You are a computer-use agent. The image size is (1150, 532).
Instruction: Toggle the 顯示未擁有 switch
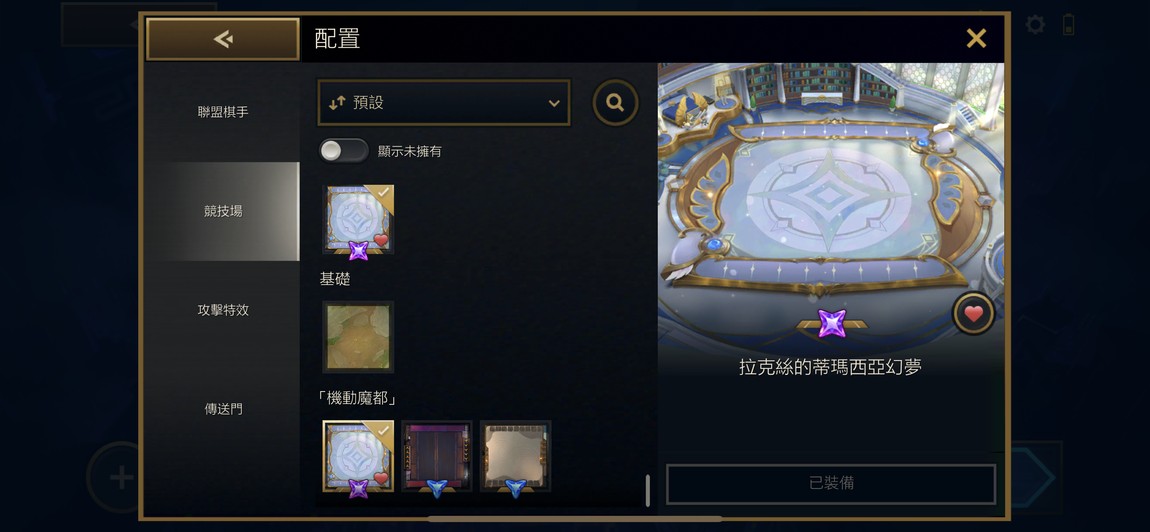[x=344, y=151]
